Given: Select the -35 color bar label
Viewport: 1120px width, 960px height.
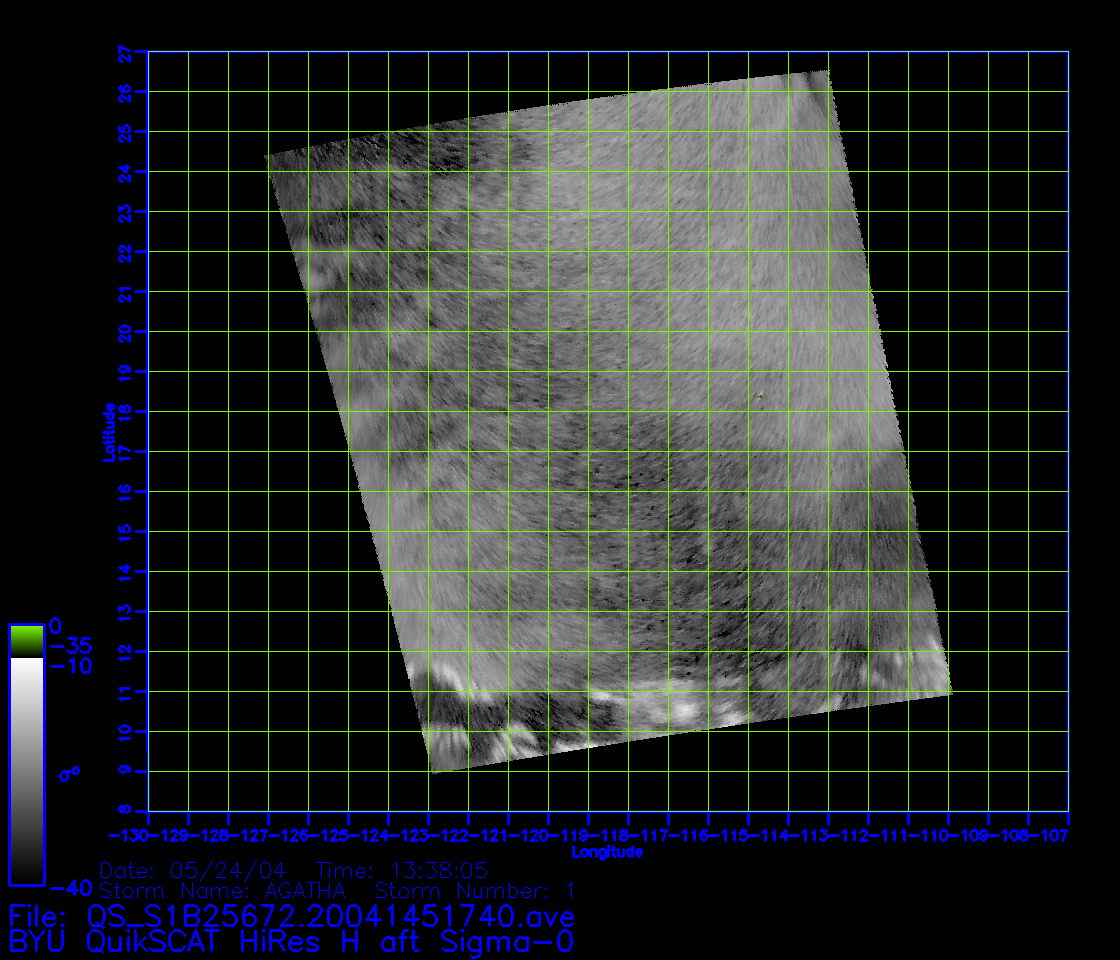Looking at the screenshot, I should click(70, 646).
